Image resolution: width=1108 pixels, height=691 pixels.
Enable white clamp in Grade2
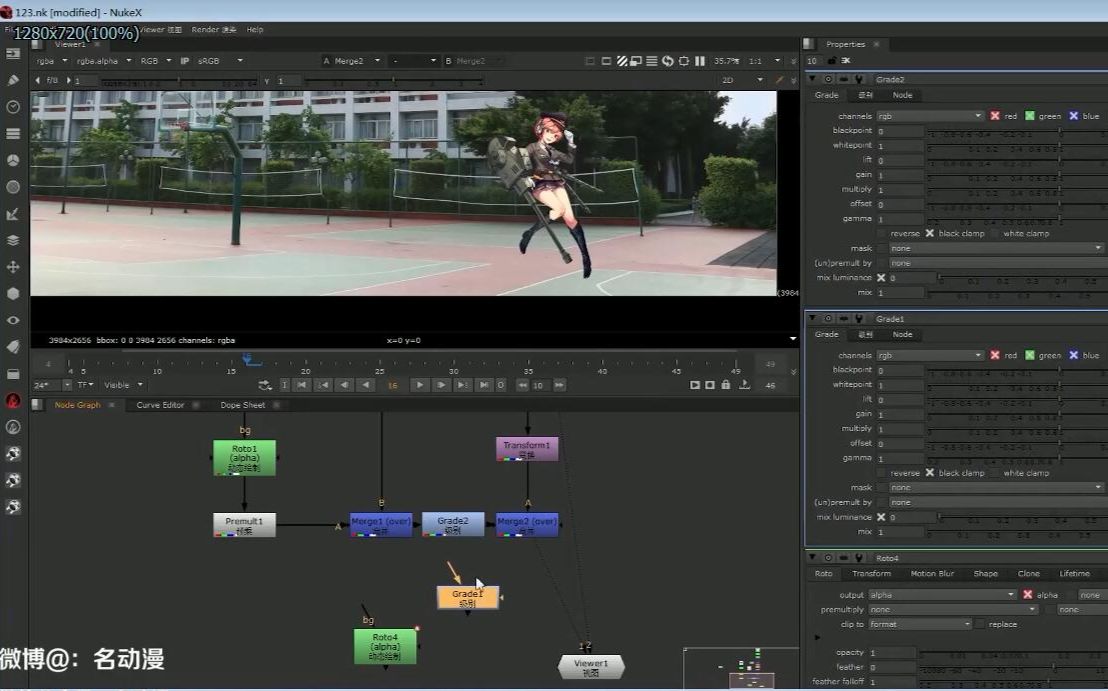point(995,233)
